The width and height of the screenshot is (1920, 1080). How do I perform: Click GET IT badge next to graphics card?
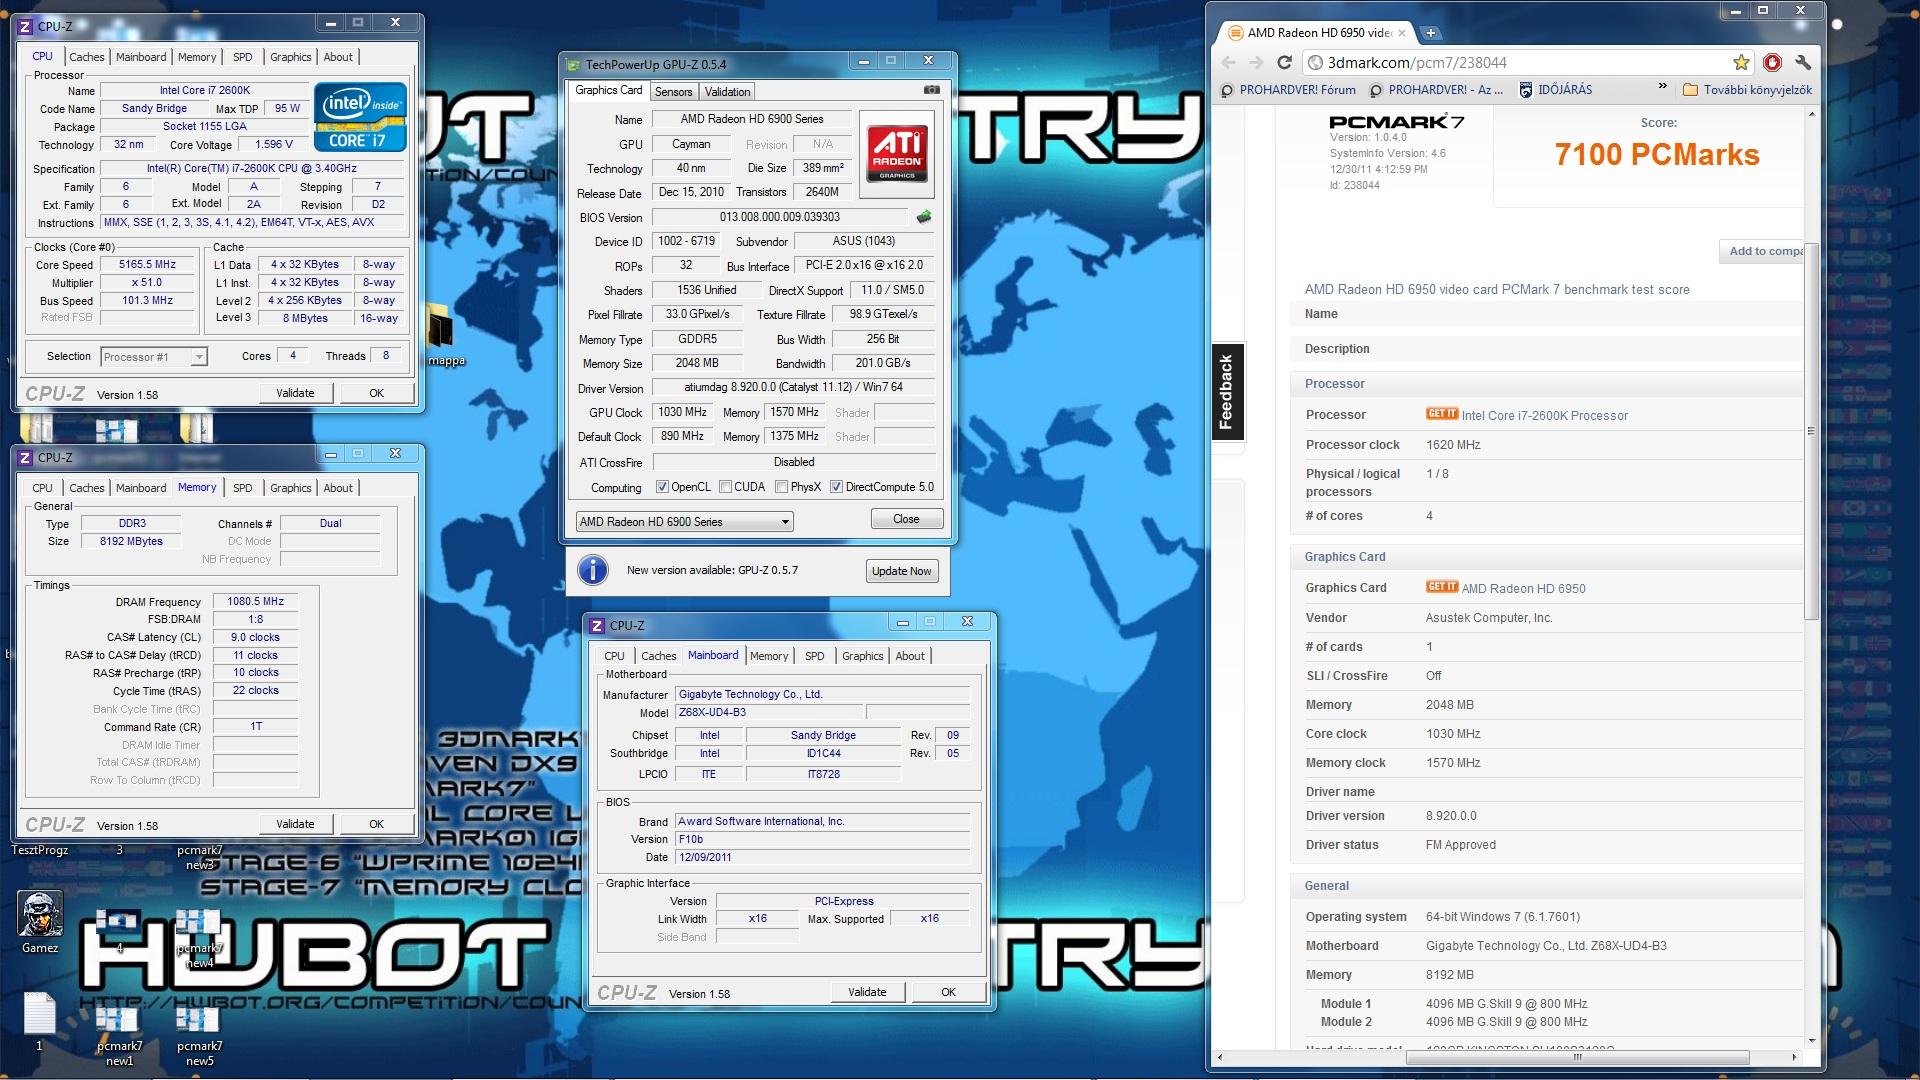point(1442,587)
